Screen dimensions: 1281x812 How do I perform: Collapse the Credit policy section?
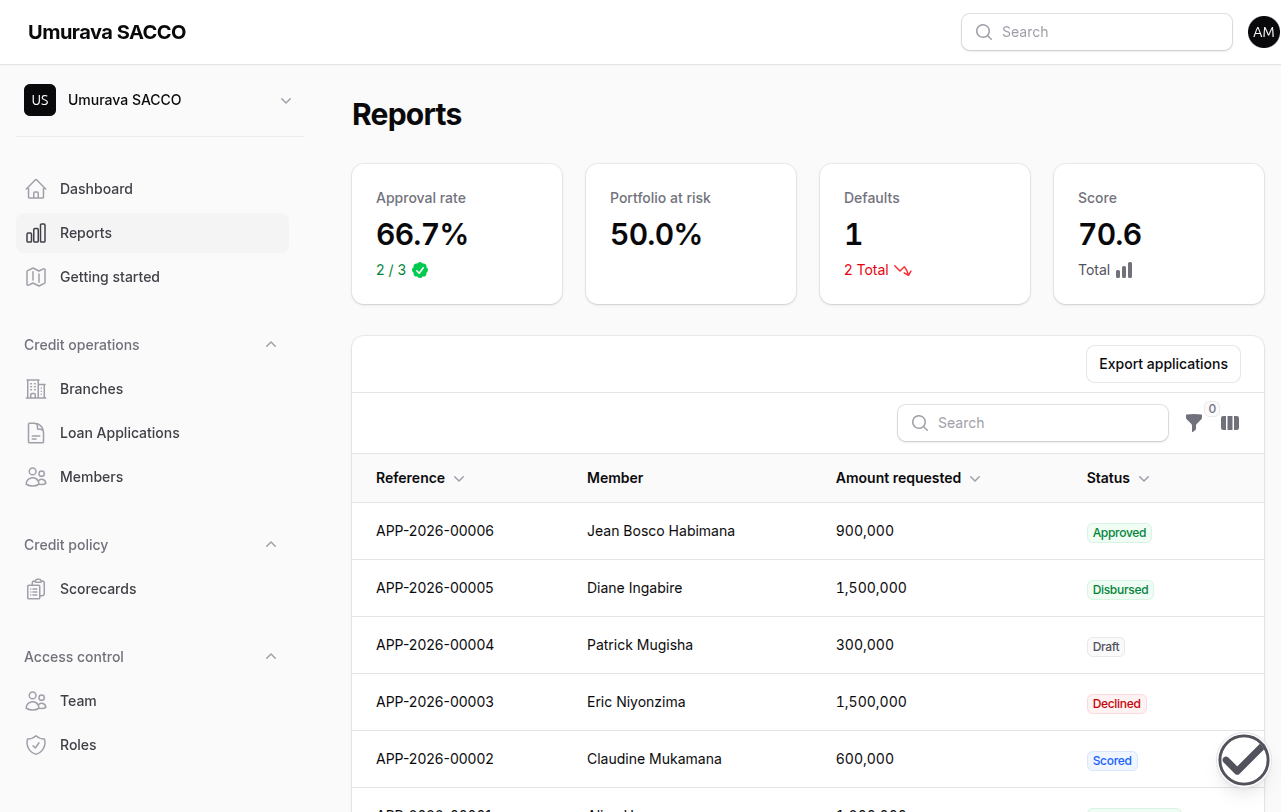(270, 545)
